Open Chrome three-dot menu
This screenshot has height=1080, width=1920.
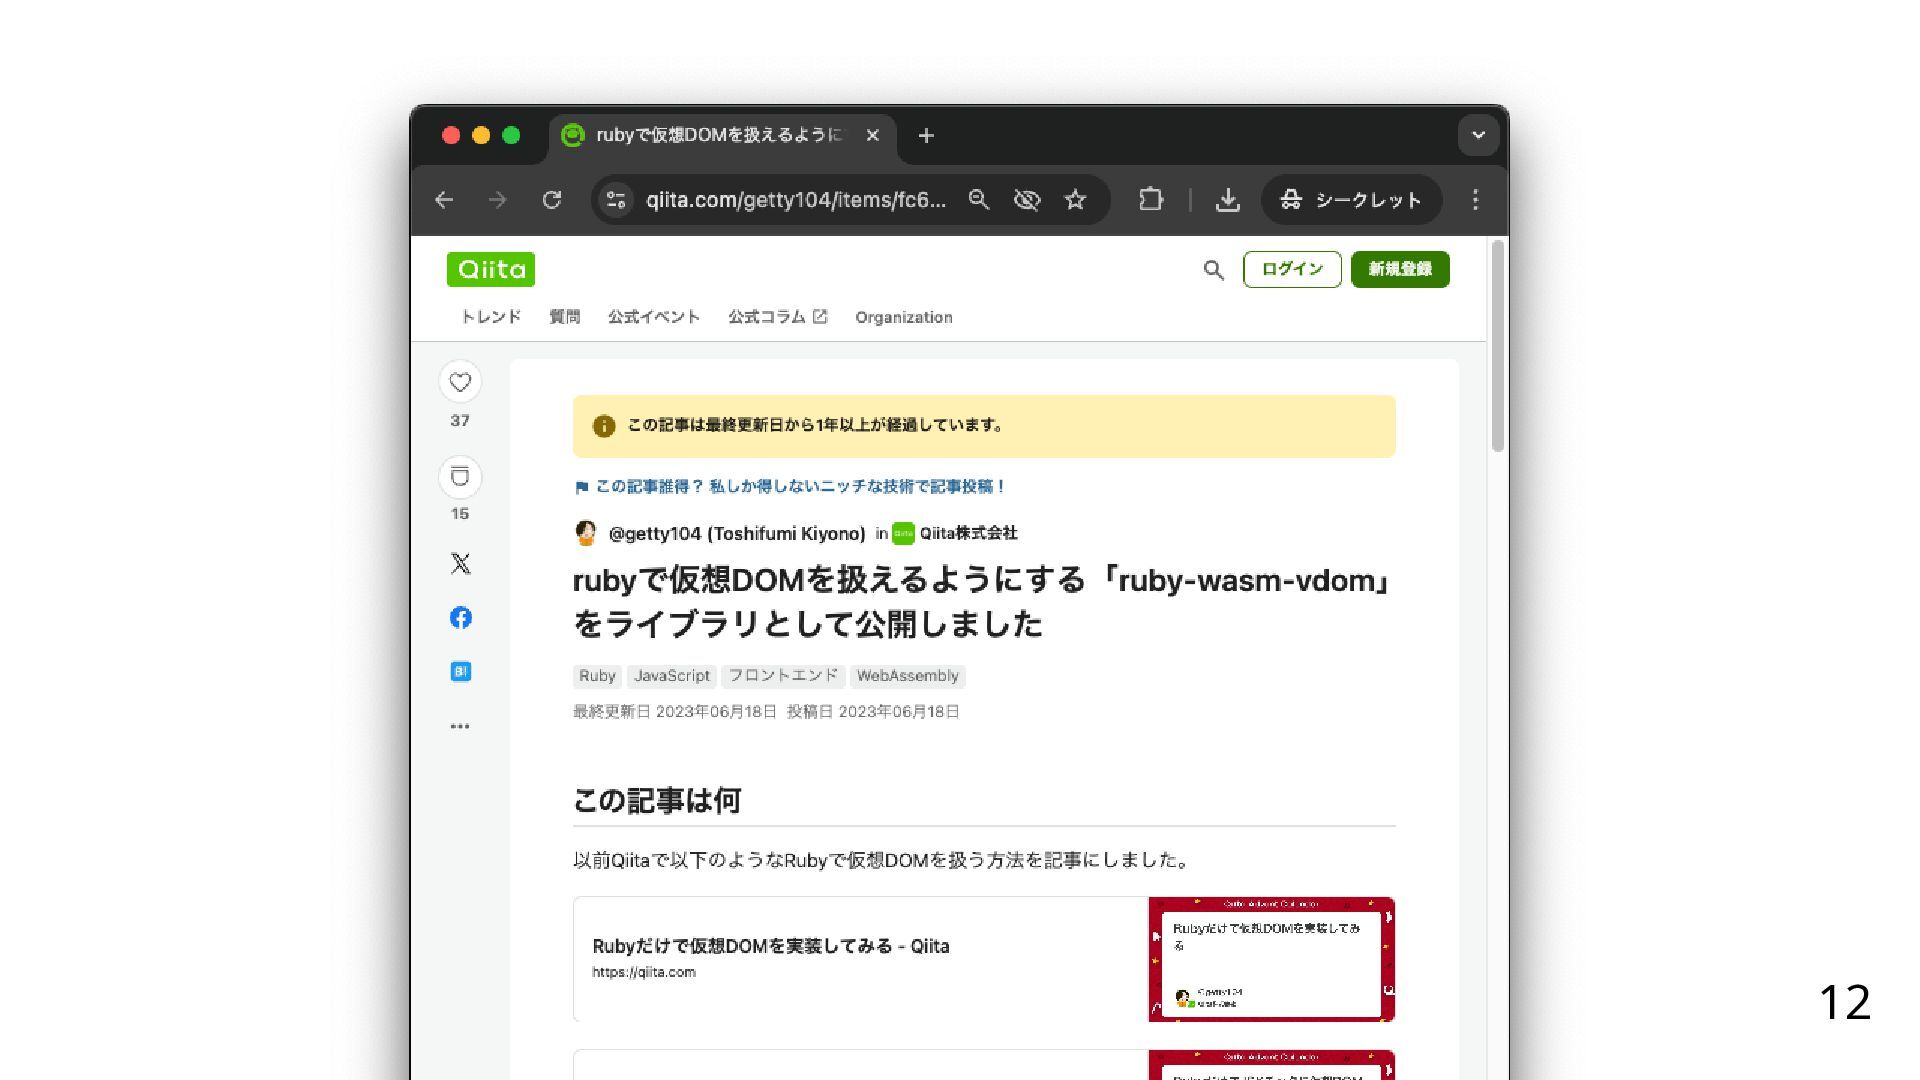(x=1475, y=200)
